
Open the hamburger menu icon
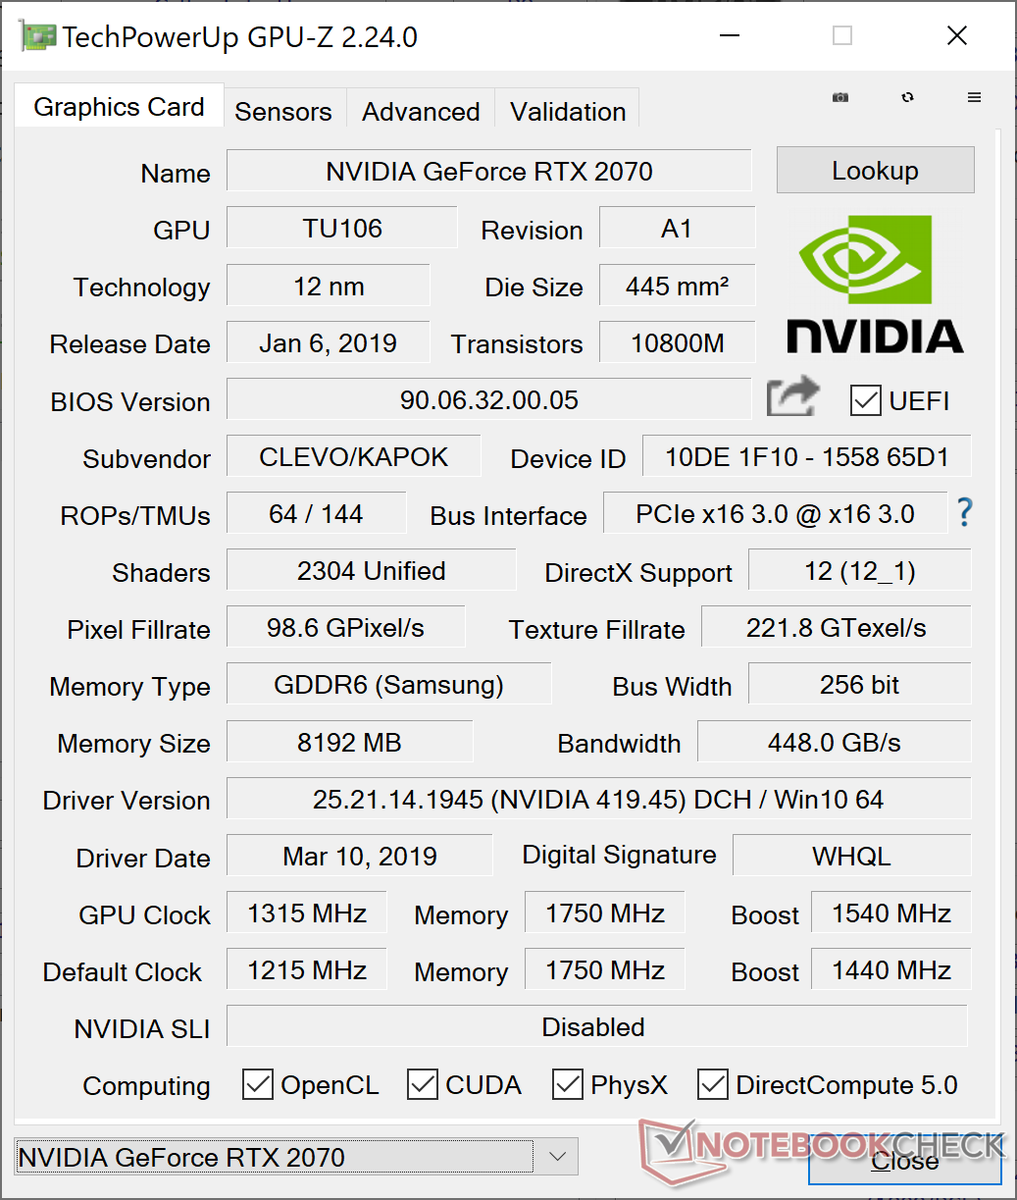[x=974, y=98]
